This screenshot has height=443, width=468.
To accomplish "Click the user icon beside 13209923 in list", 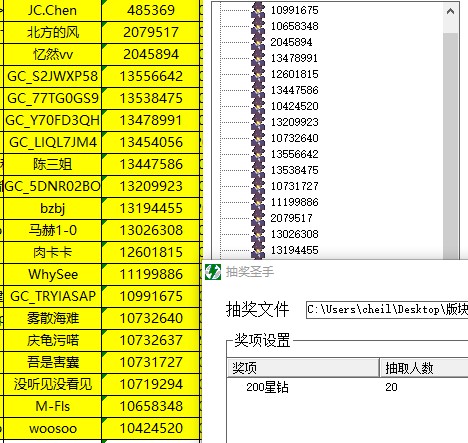I will tap(258, 122).
